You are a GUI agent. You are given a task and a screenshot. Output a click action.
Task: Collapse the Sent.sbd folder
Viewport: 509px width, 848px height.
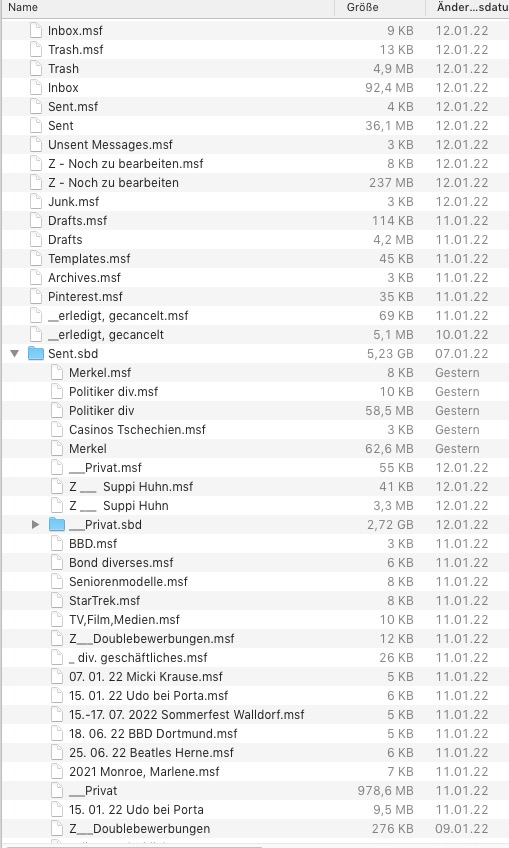click(x=15, y=354)
